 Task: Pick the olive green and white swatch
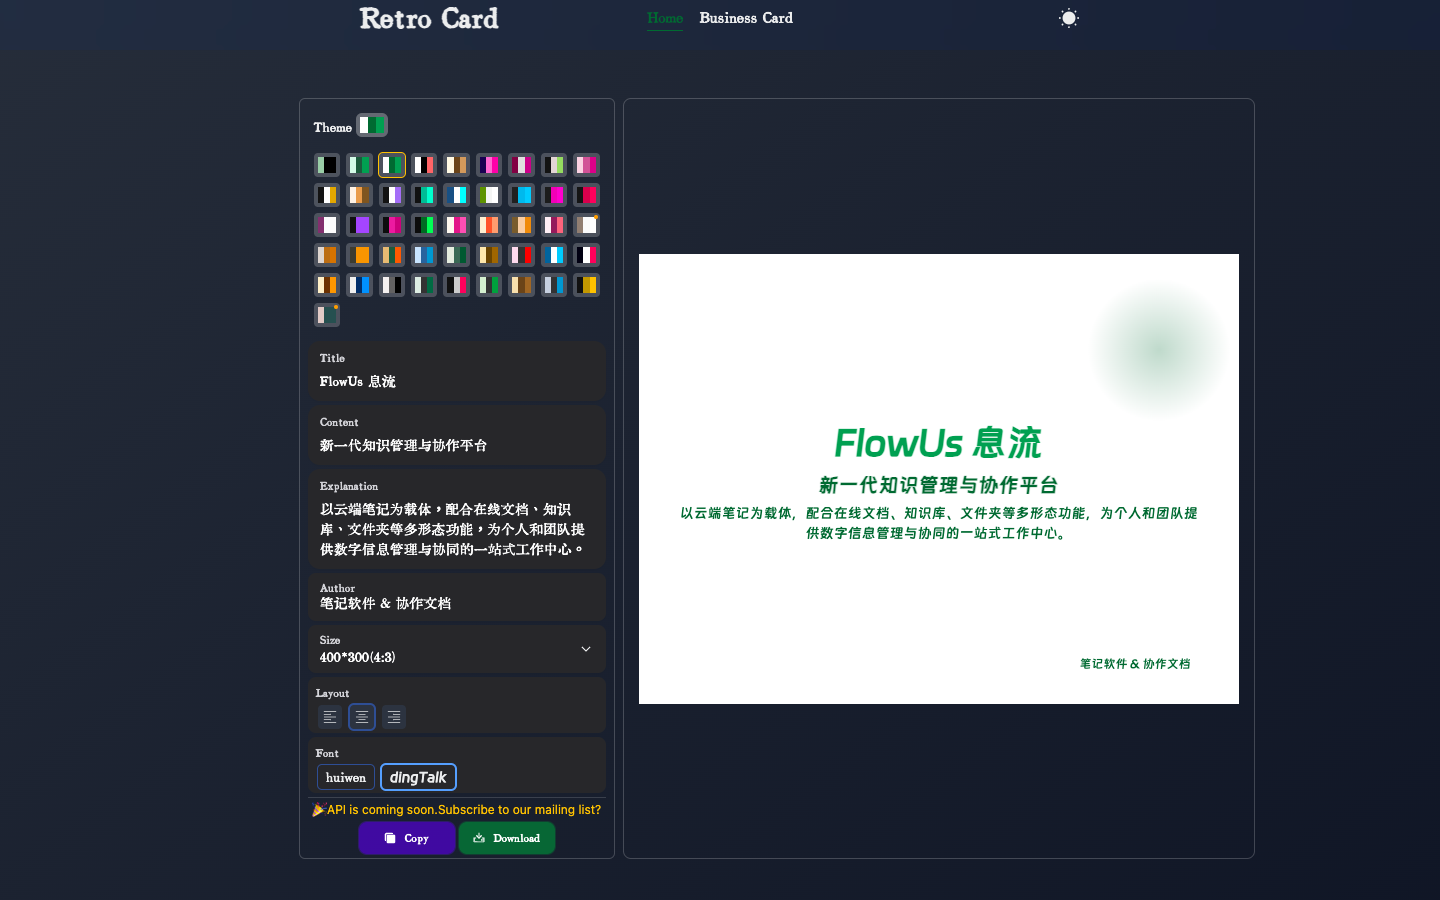click(x=489, y=195)
